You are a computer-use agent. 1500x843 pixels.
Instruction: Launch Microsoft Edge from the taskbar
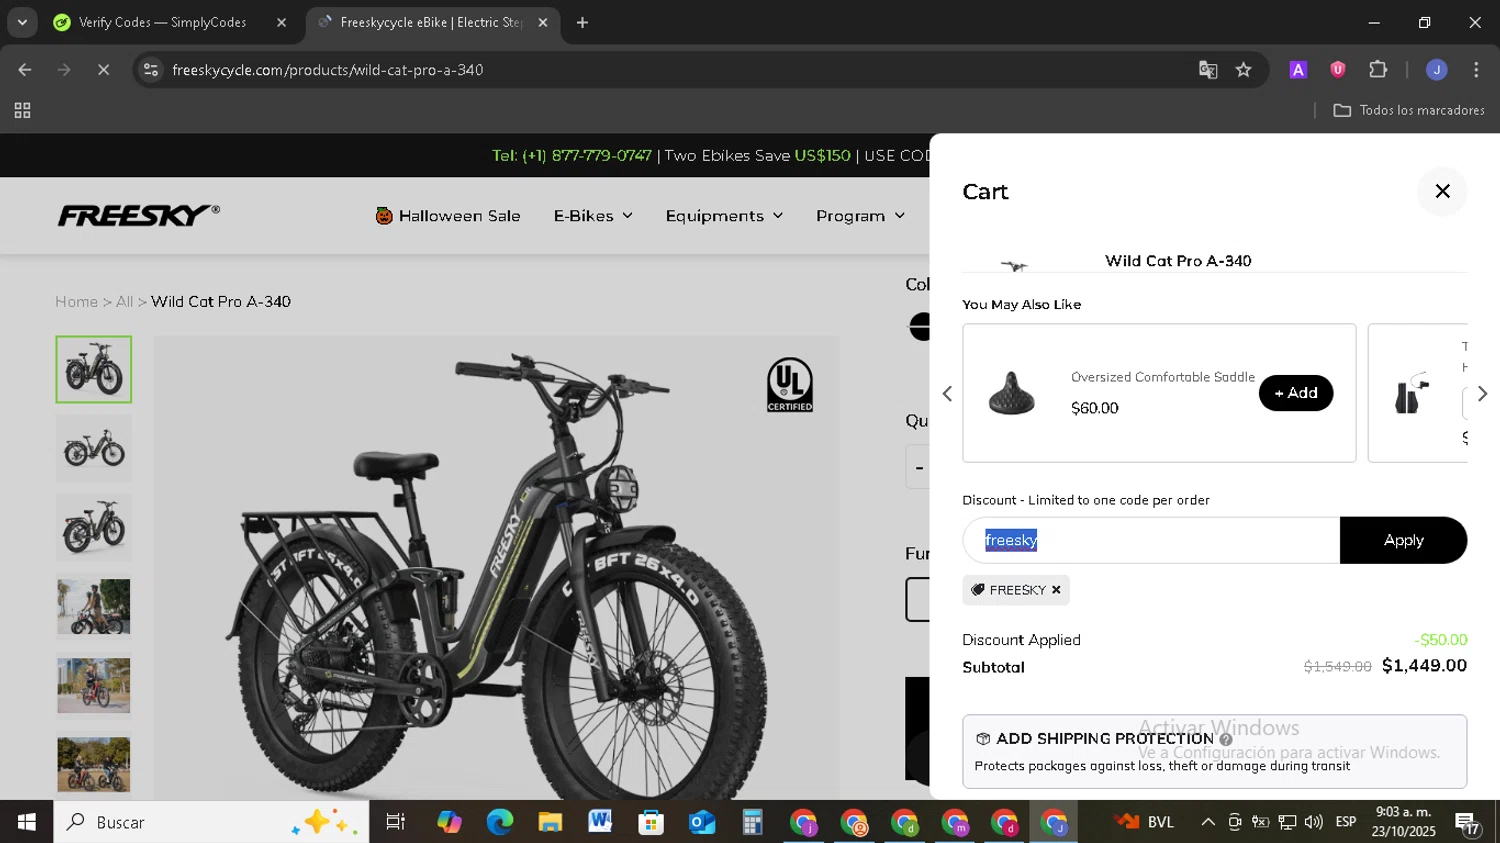point(499,822)
